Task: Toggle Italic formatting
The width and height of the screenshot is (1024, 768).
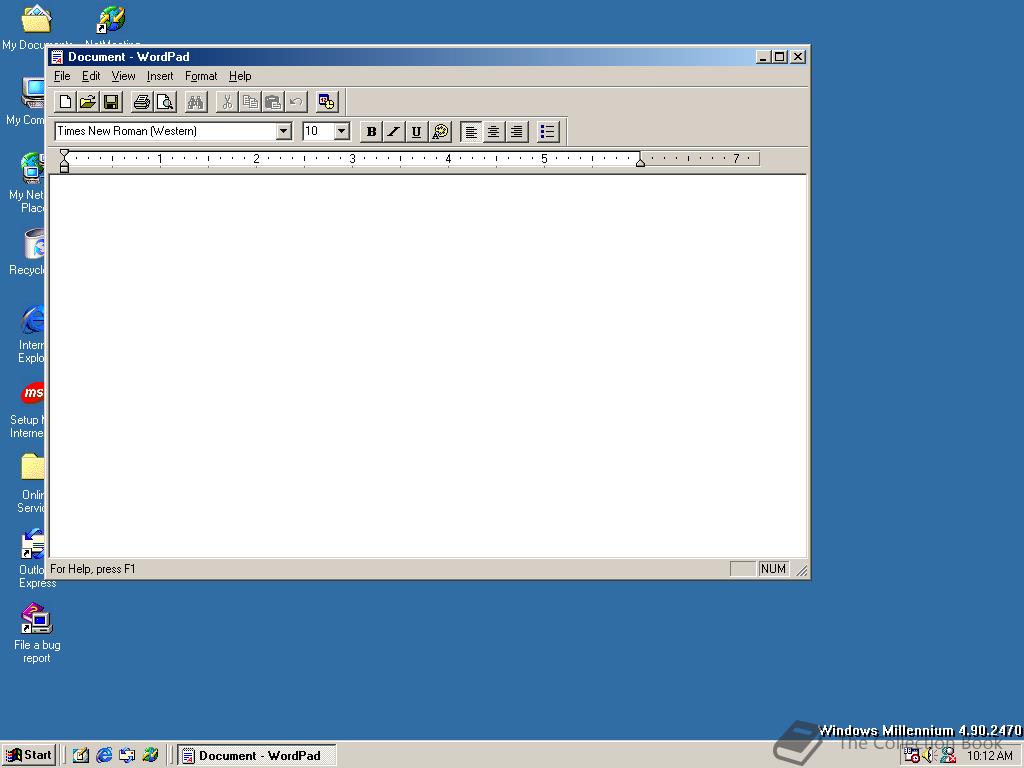Action: pyautogui.click(x=393, y=132)
